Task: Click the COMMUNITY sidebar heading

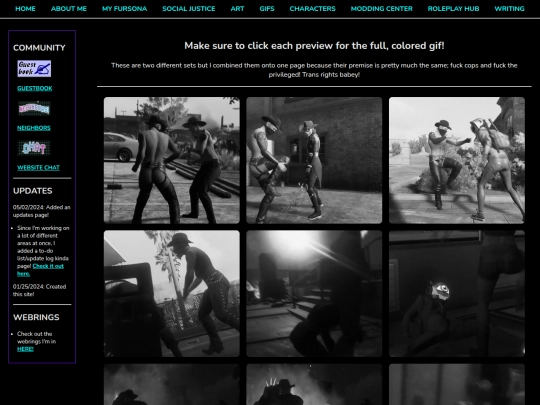Action: 39,48
